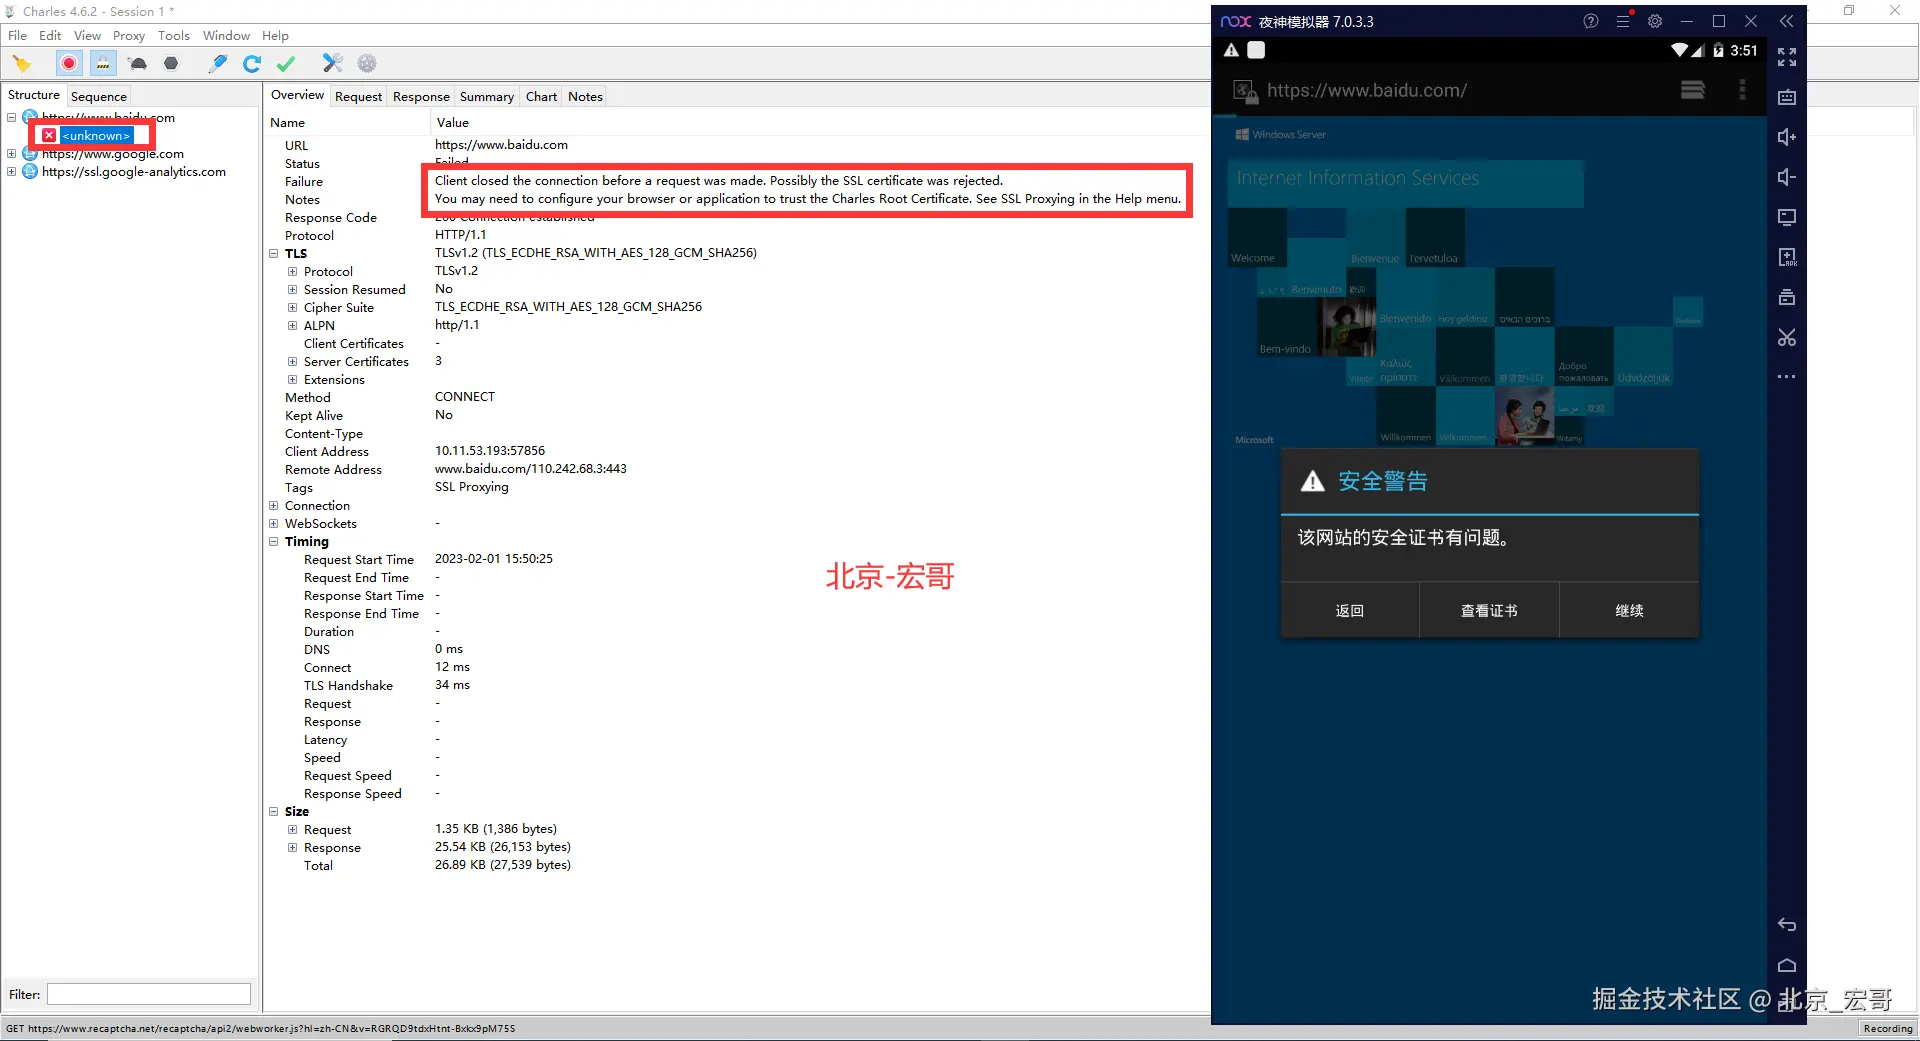Click the green validate checkmark icon
This screenshot has width=1920, height=1041.
pyautogui.click(x=286, y=64)
